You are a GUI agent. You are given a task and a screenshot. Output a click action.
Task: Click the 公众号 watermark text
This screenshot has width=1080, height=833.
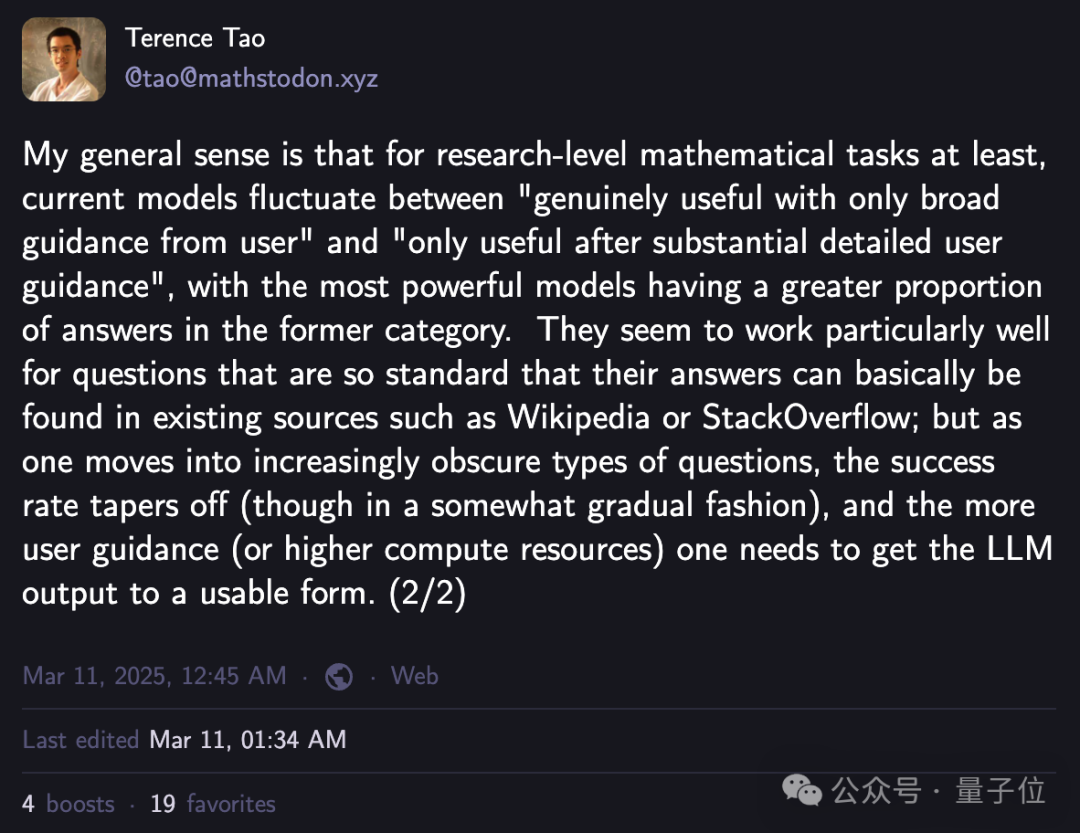(875, 790)
